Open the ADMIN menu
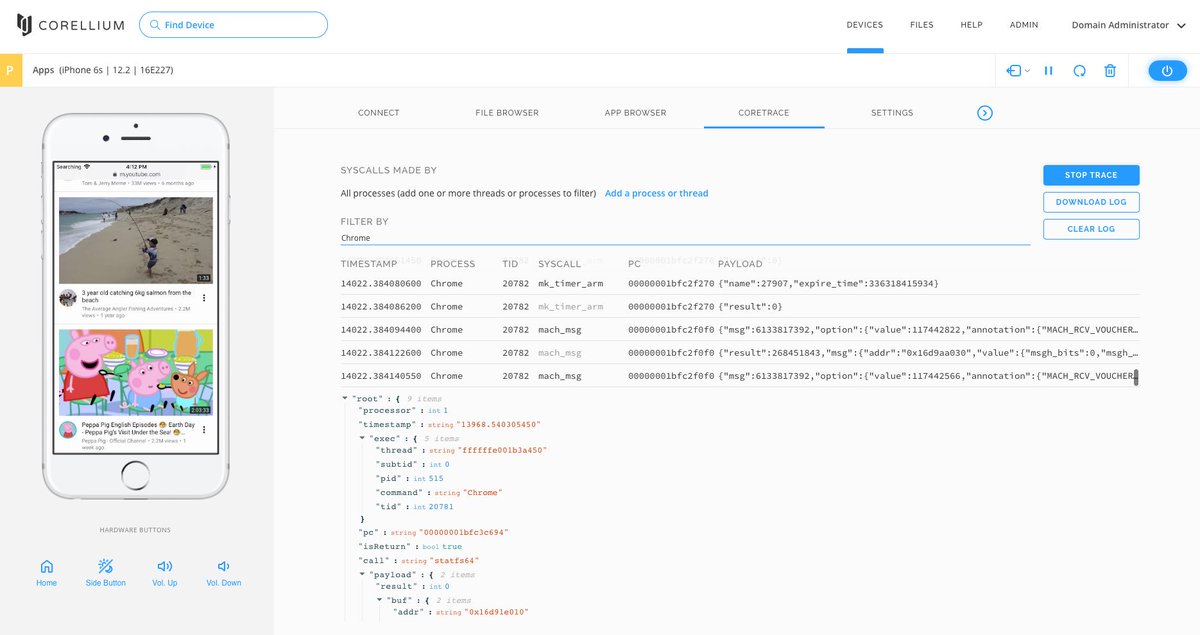Screen dimensions: 1200x635 [x=1024, y=25]
